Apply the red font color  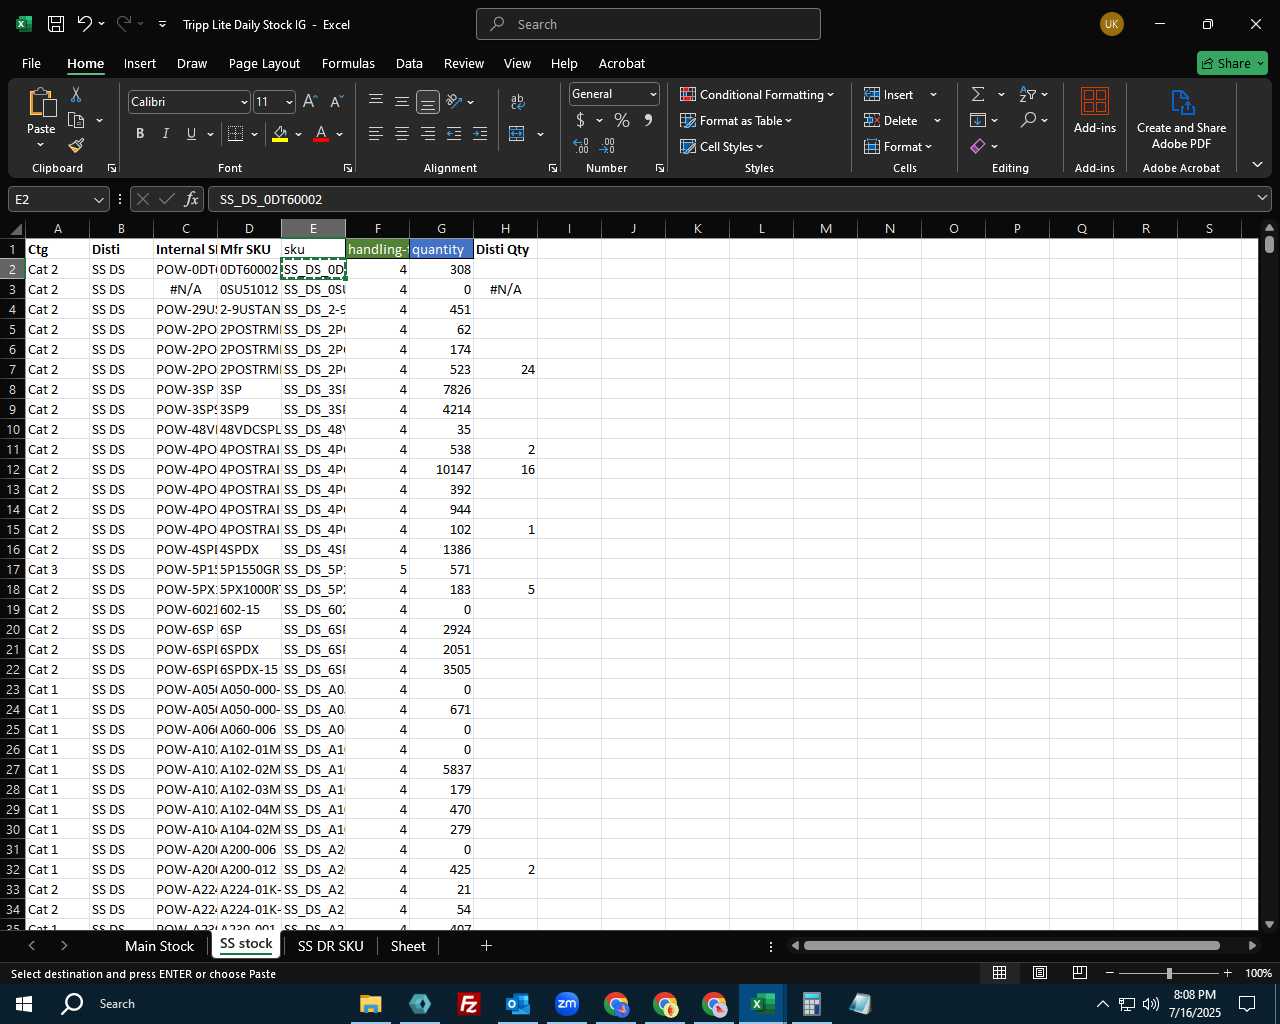pyautogui.click(x=321, y=134)
